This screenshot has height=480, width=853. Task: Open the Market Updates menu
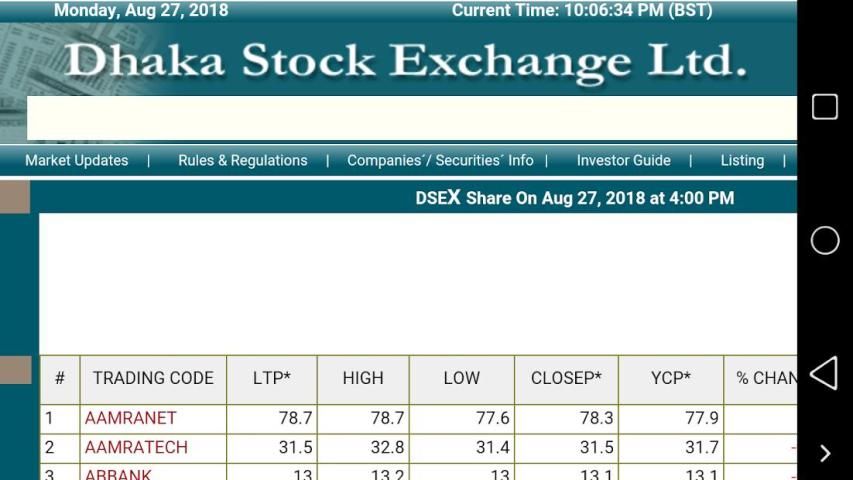point(77,160)
